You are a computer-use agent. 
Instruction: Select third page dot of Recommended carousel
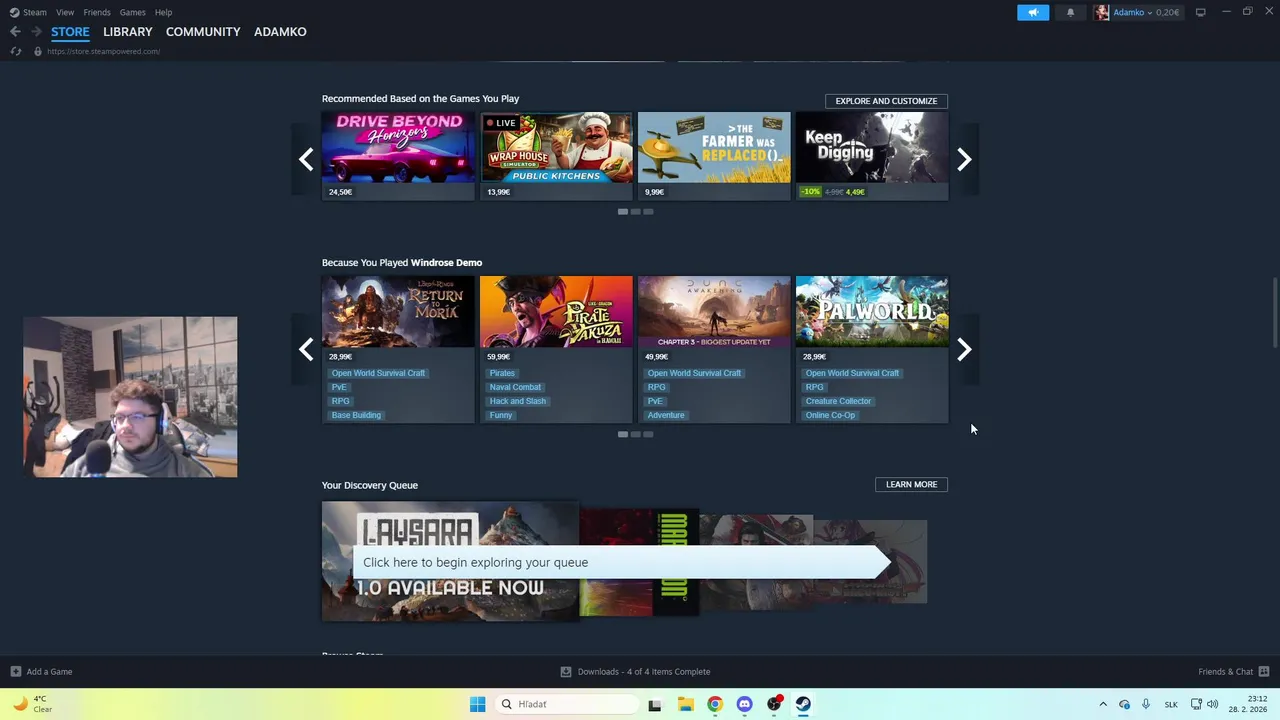(x=648, y=212)
